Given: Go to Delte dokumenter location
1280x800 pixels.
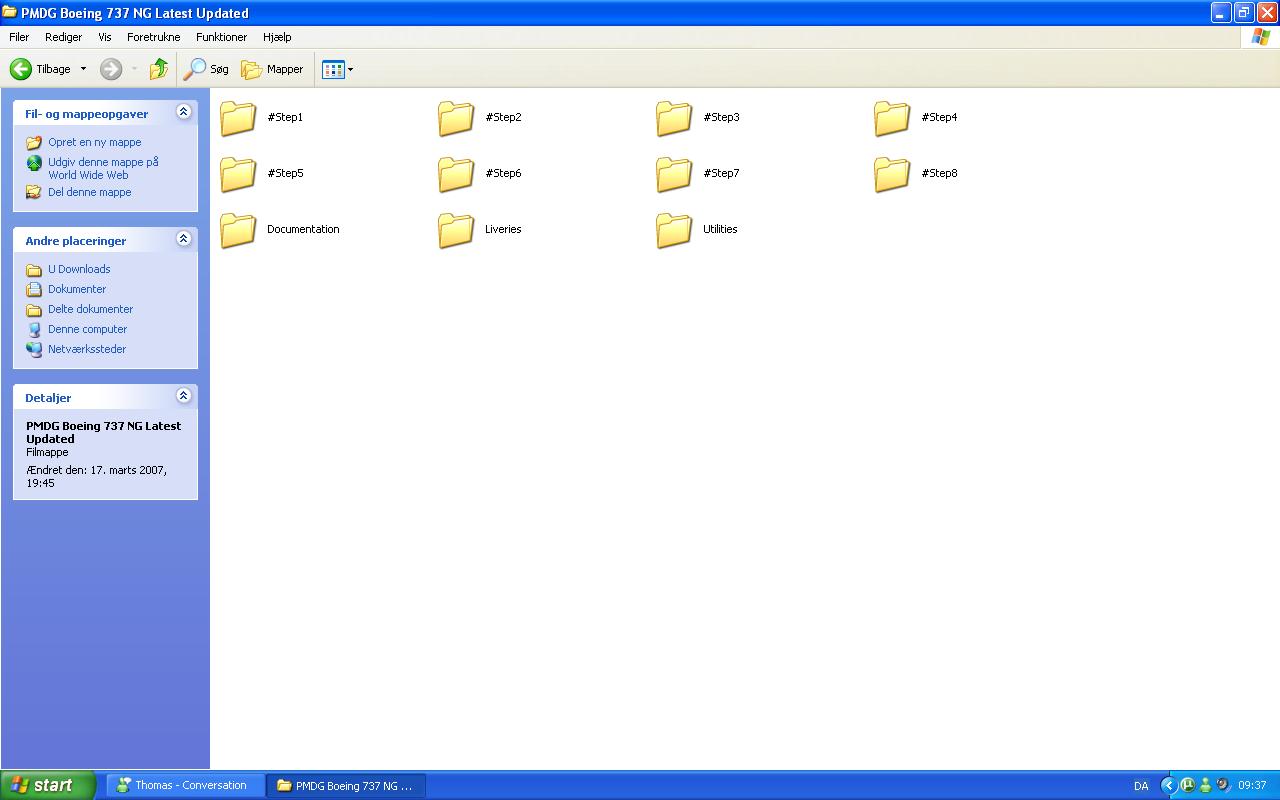Looking at the screenshot, I should [90, 309].
